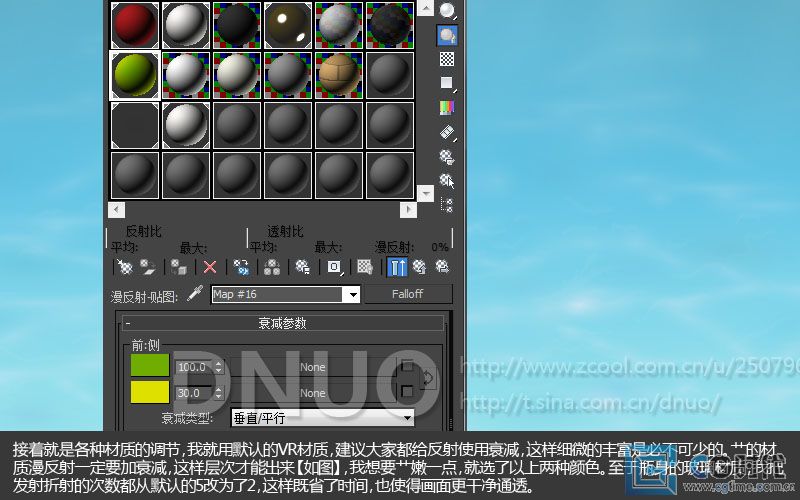The height and width of the screenshot is (500, 800).
Task: Toggle the checkbox on the 100.0 map row
Action: tap(407, 366)
